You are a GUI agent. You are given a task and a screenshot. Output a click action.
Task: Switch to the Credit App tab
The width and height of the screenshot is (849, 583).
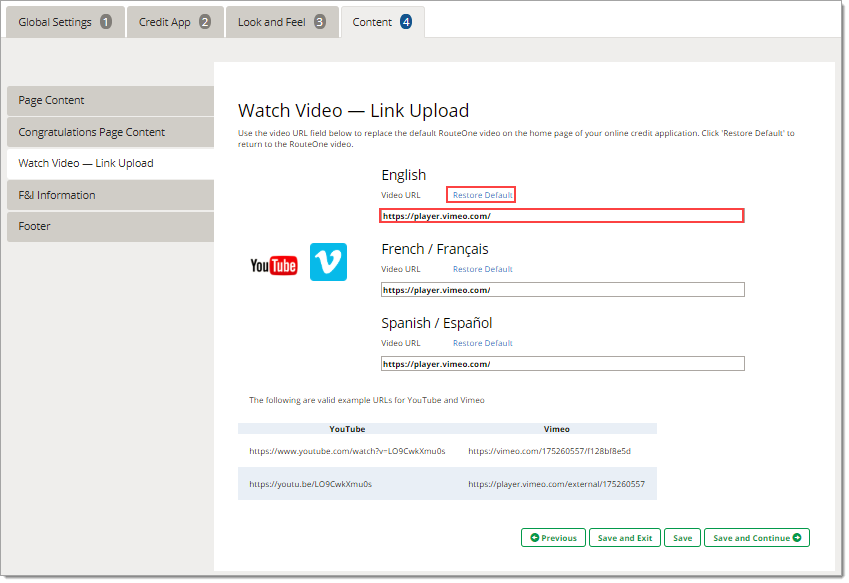[x=174, y=22]
